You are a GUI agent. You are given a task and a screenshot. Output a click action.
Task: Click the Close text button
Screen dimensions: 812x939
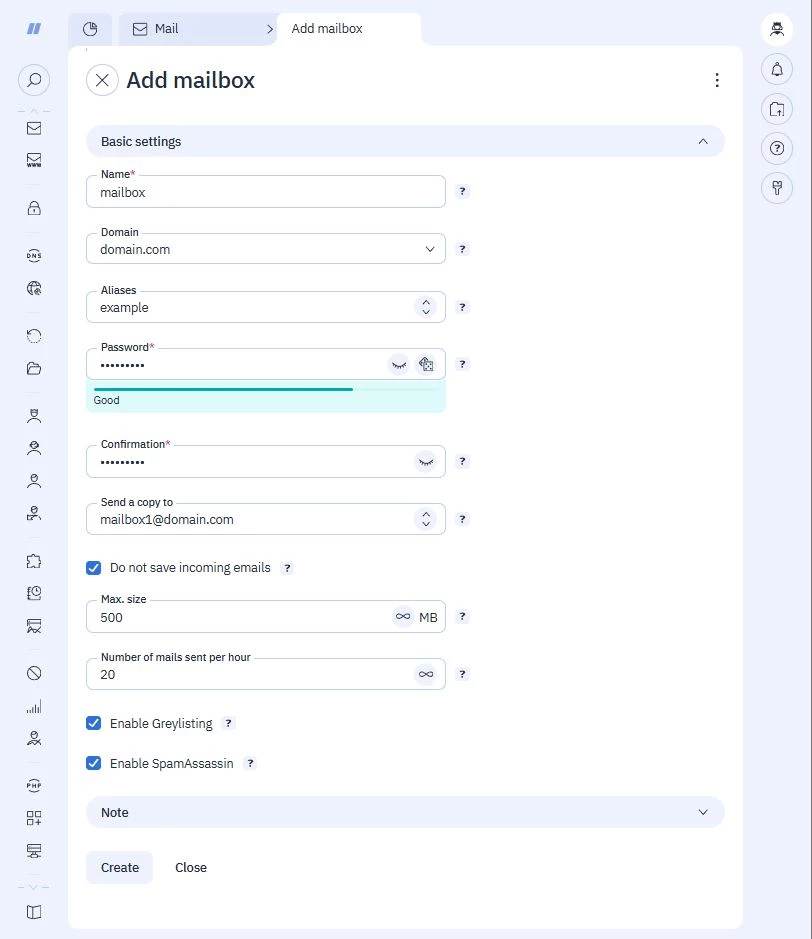[191, 867]
